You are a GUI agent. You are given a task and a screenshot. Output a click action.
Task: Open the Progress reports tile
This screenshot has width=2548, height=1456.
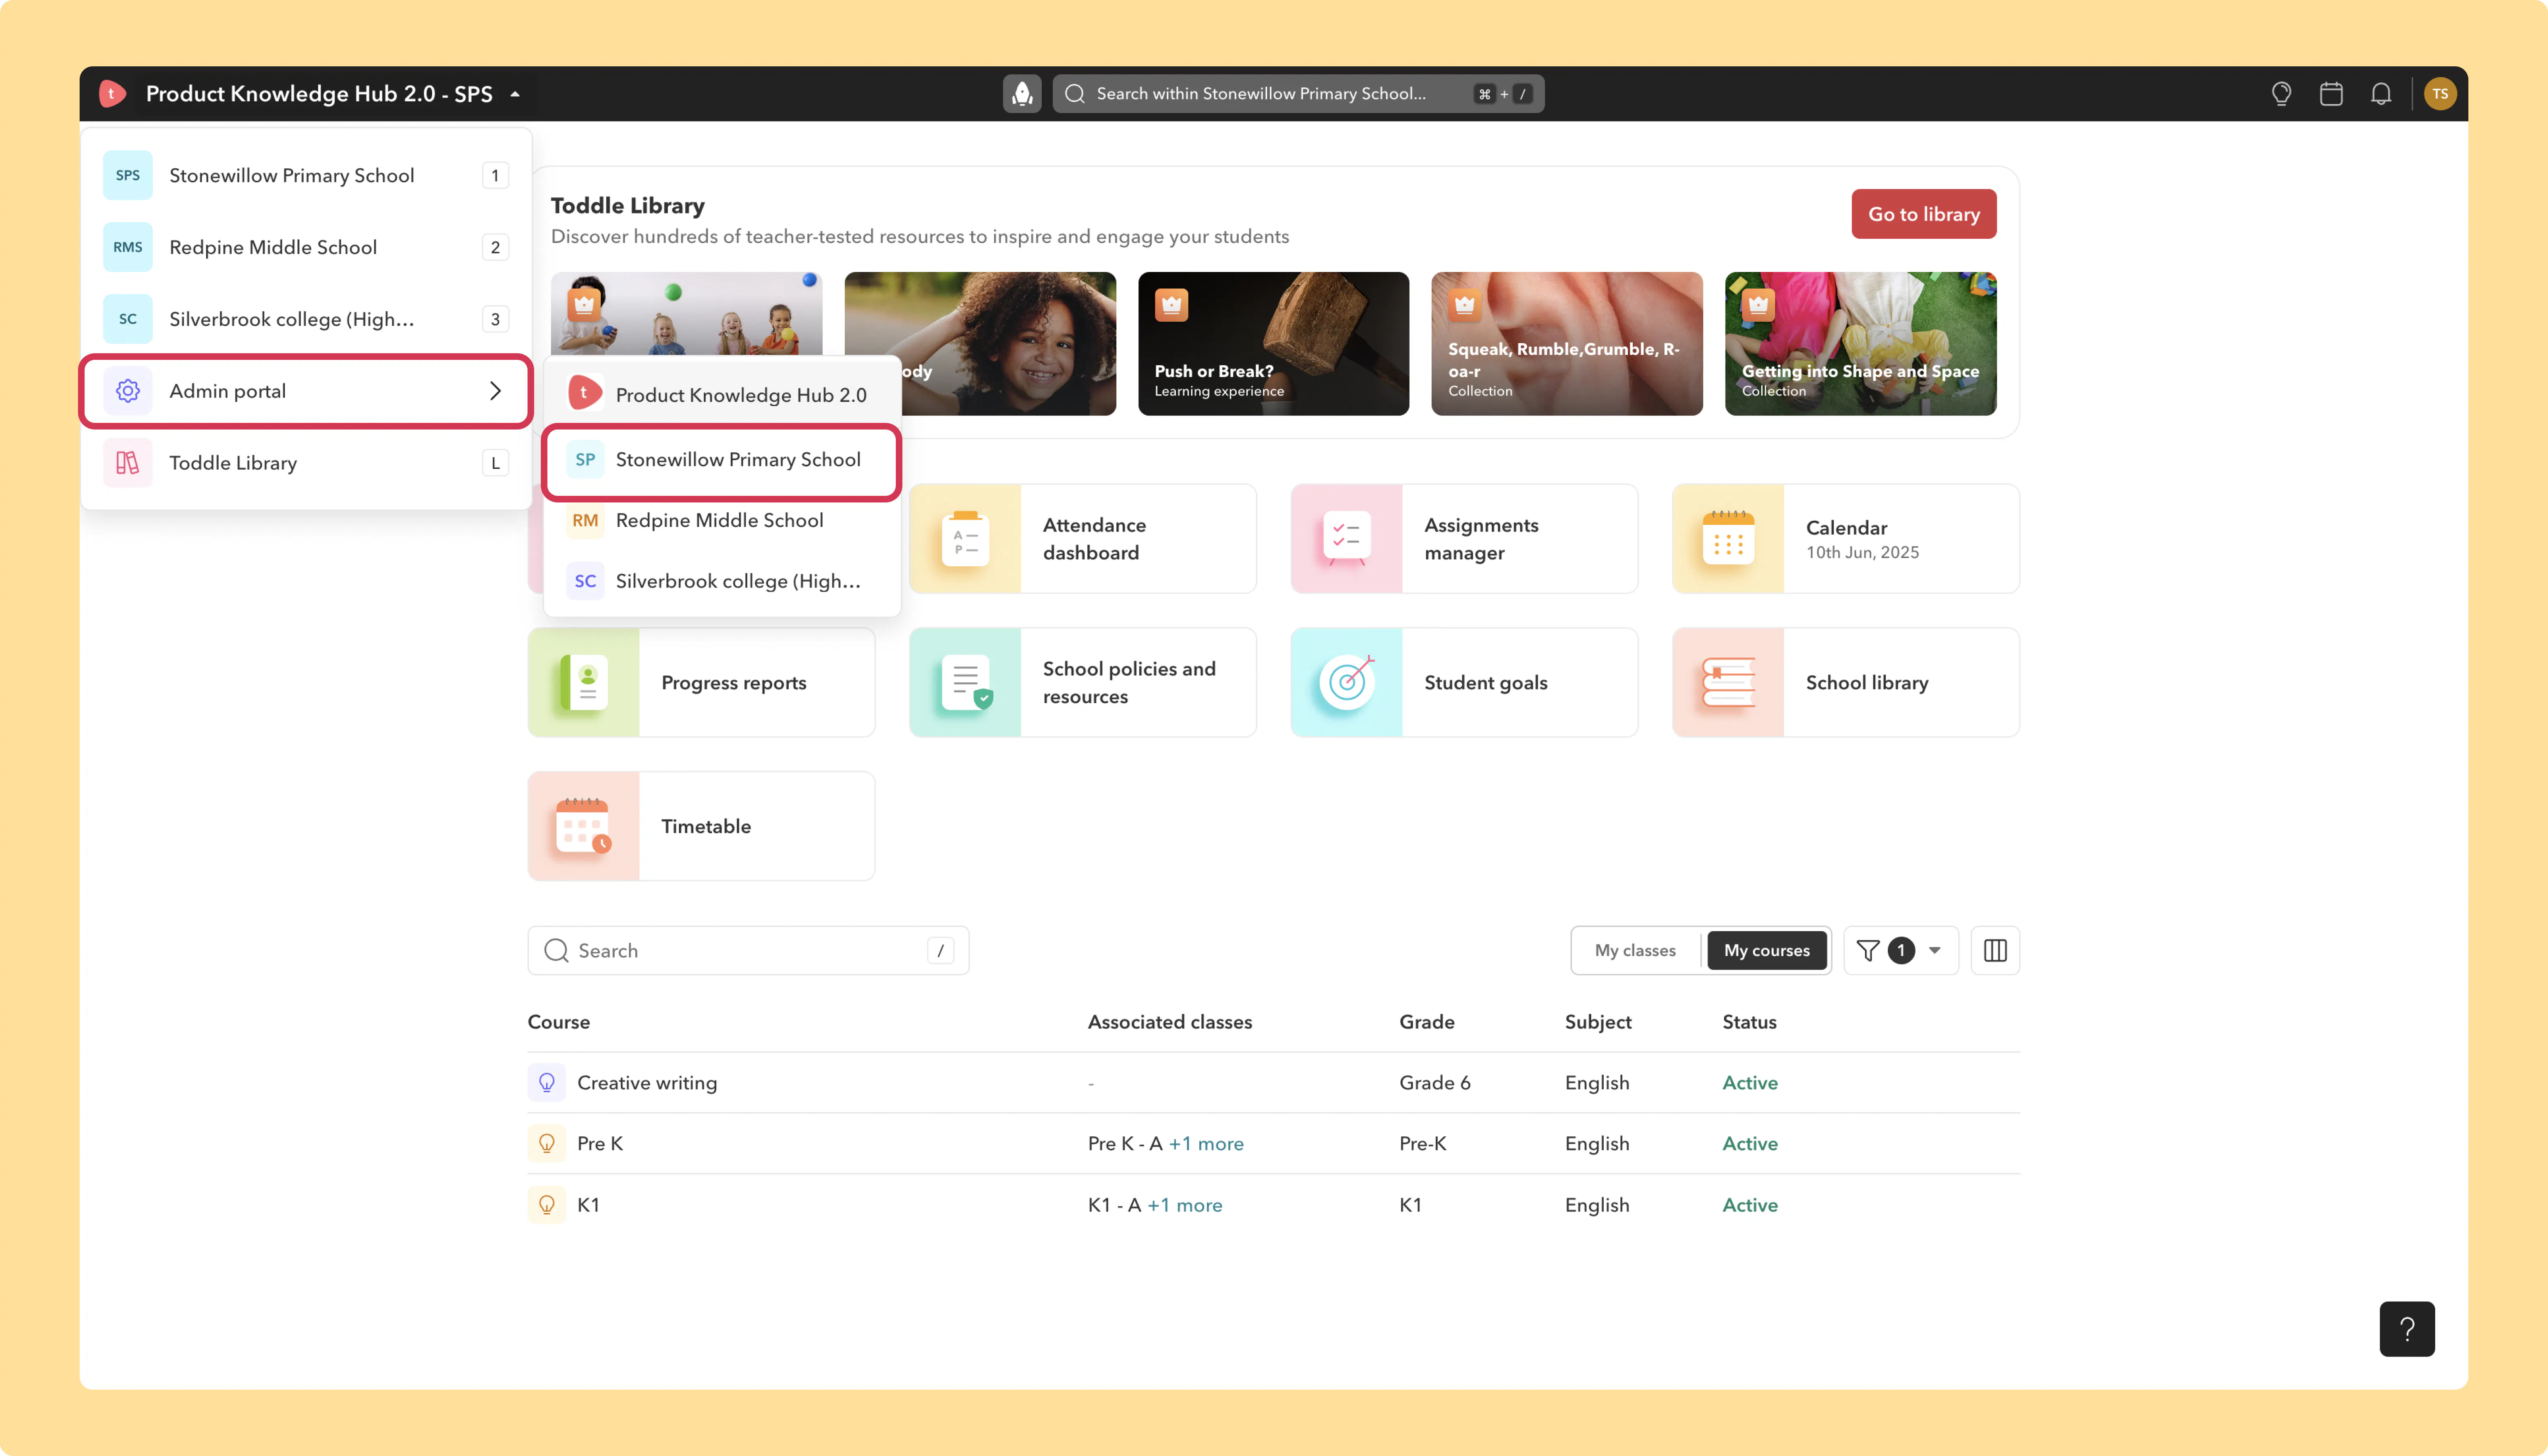[701, 683]
